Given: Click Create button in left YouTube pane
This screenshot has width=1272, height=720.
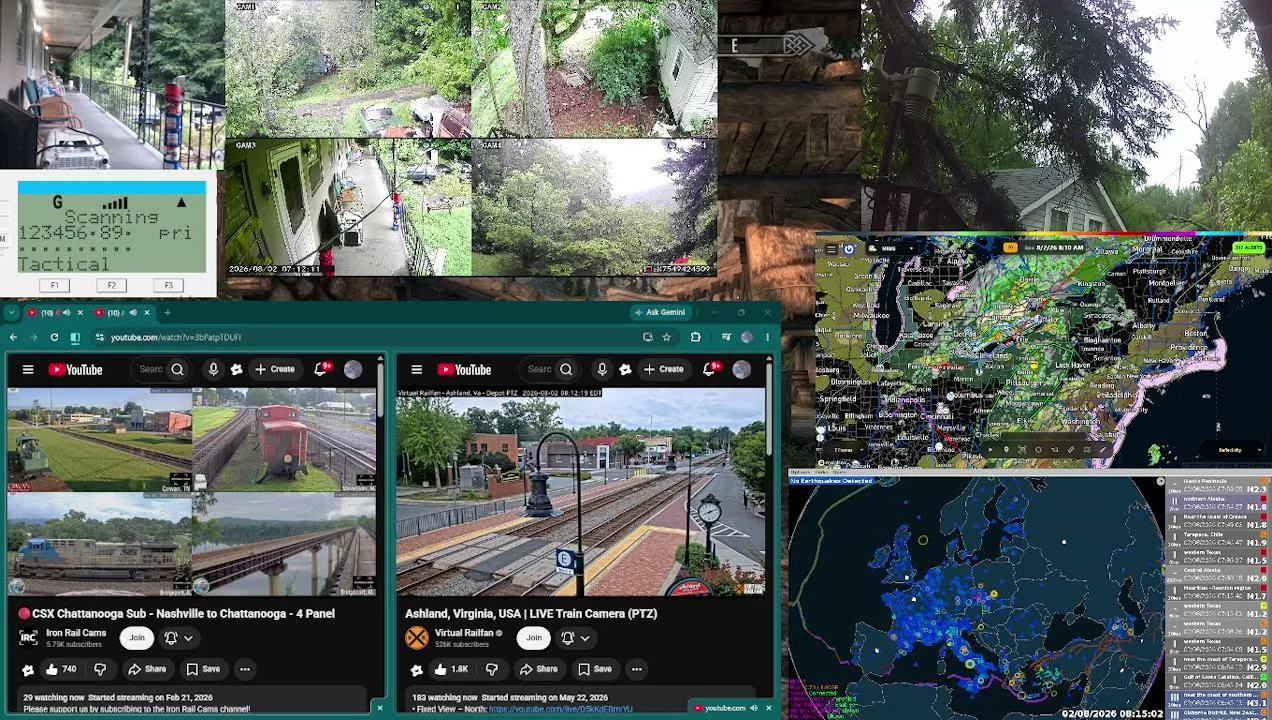Looking at the screenshot, I should pos(275,370).
